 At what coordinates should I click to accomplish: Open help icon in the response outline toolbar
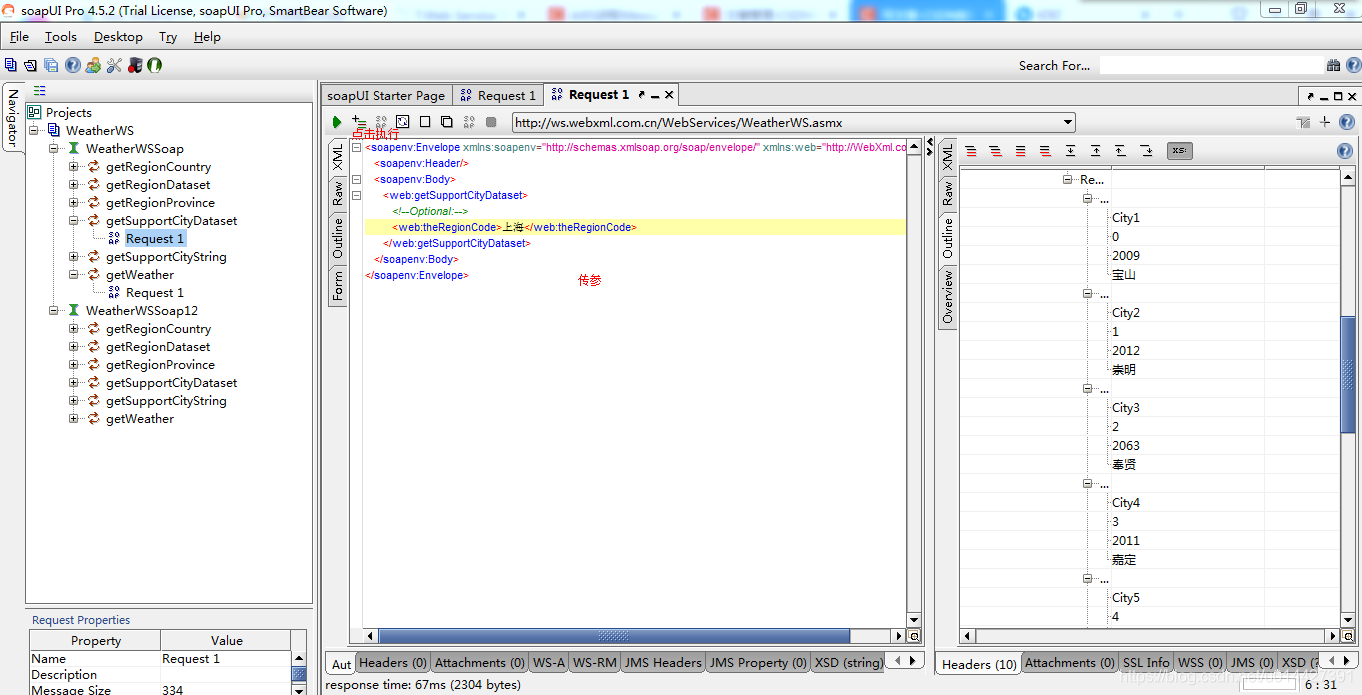(1345, 151)
